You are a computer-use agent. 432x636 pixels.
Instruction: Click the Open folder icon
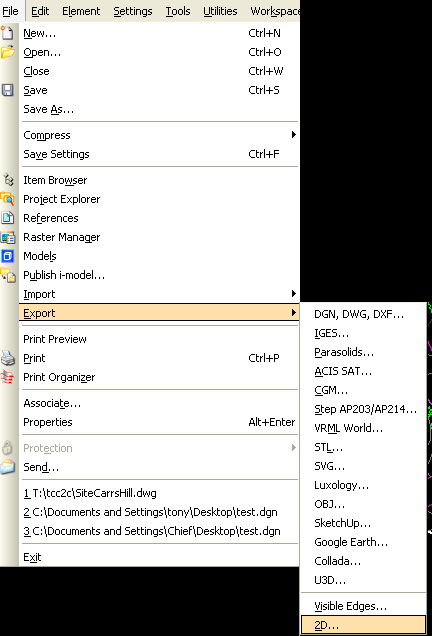(7, 52)
